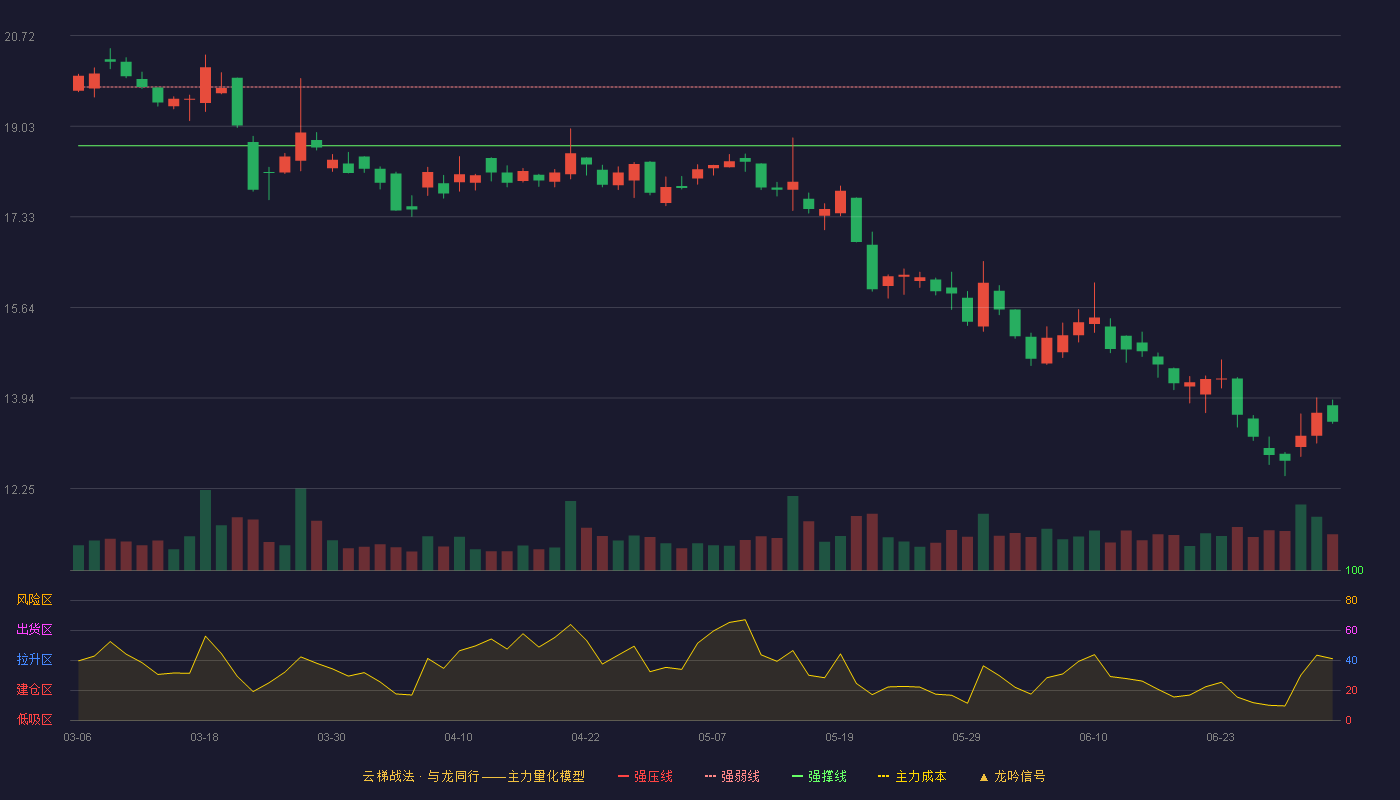Toggle the 主力量化模型 legend entry
The width and height of the screenshot is (1400, 800).
click(x=473, y=776)
